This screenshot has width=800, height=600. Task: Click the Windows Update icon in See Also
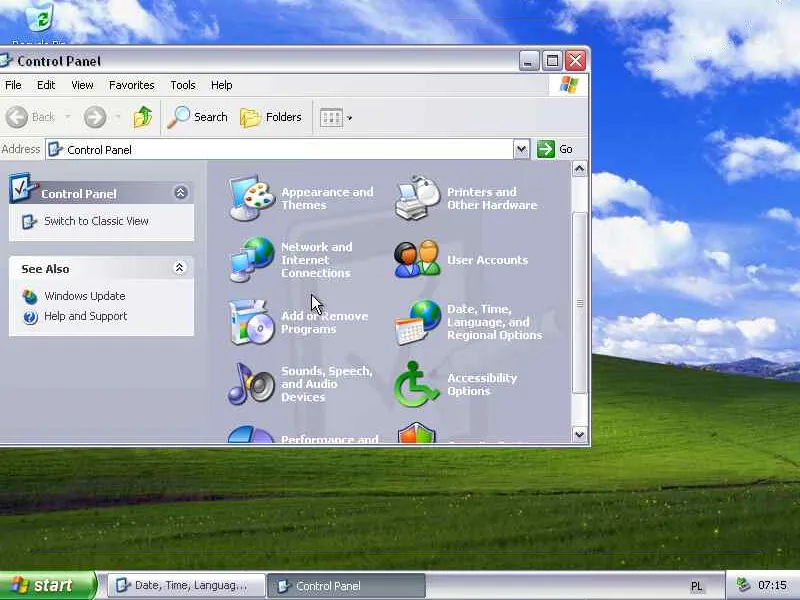click(30, 296)
